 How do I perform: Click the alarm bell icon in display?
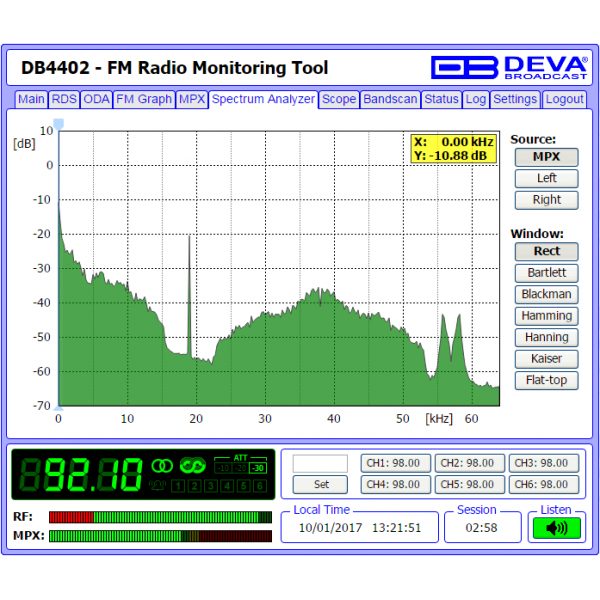coord(157,486)
